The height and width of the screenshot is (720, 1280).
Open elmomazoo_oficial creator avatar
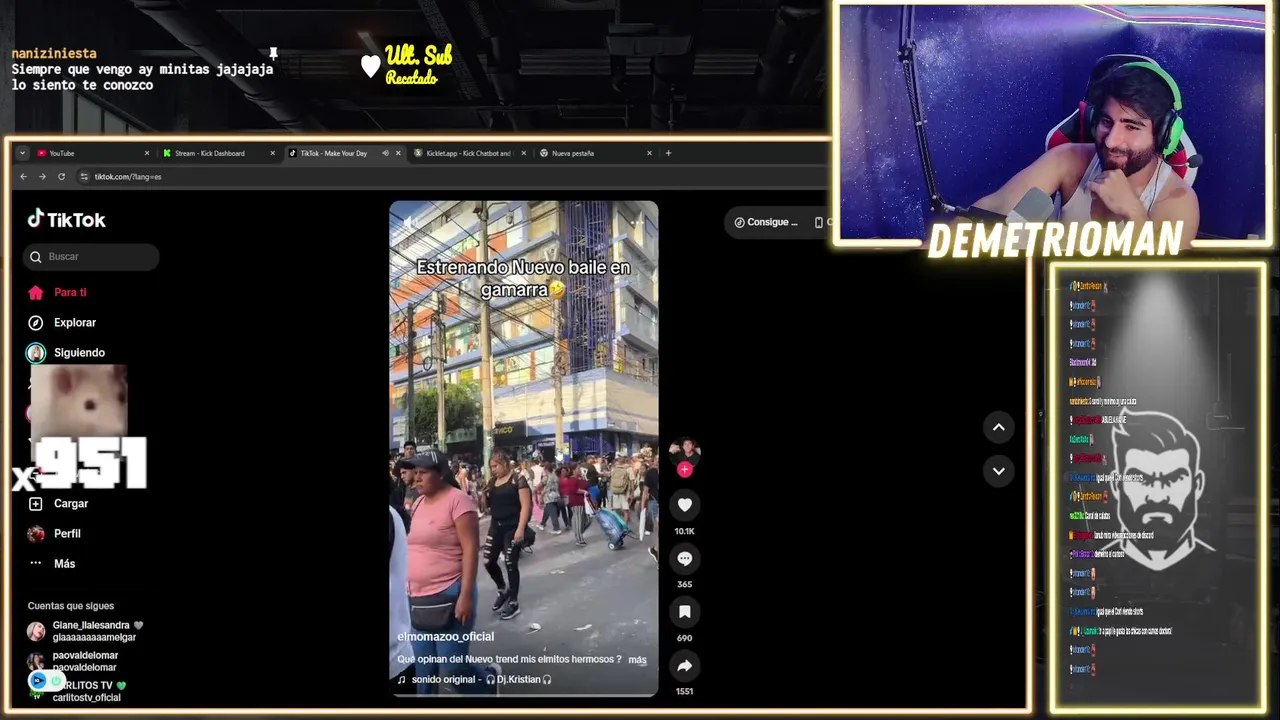(684, 450)
